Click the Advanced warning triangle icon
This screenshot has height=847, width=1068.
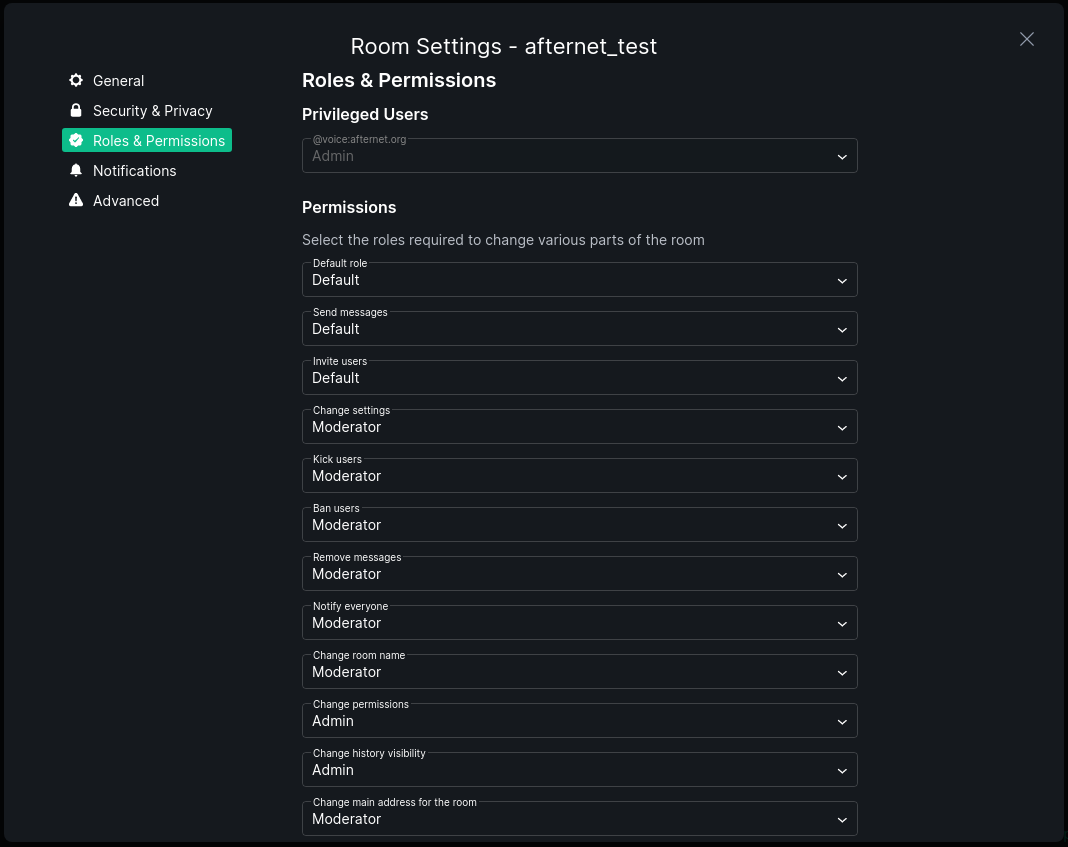[76, 201]
